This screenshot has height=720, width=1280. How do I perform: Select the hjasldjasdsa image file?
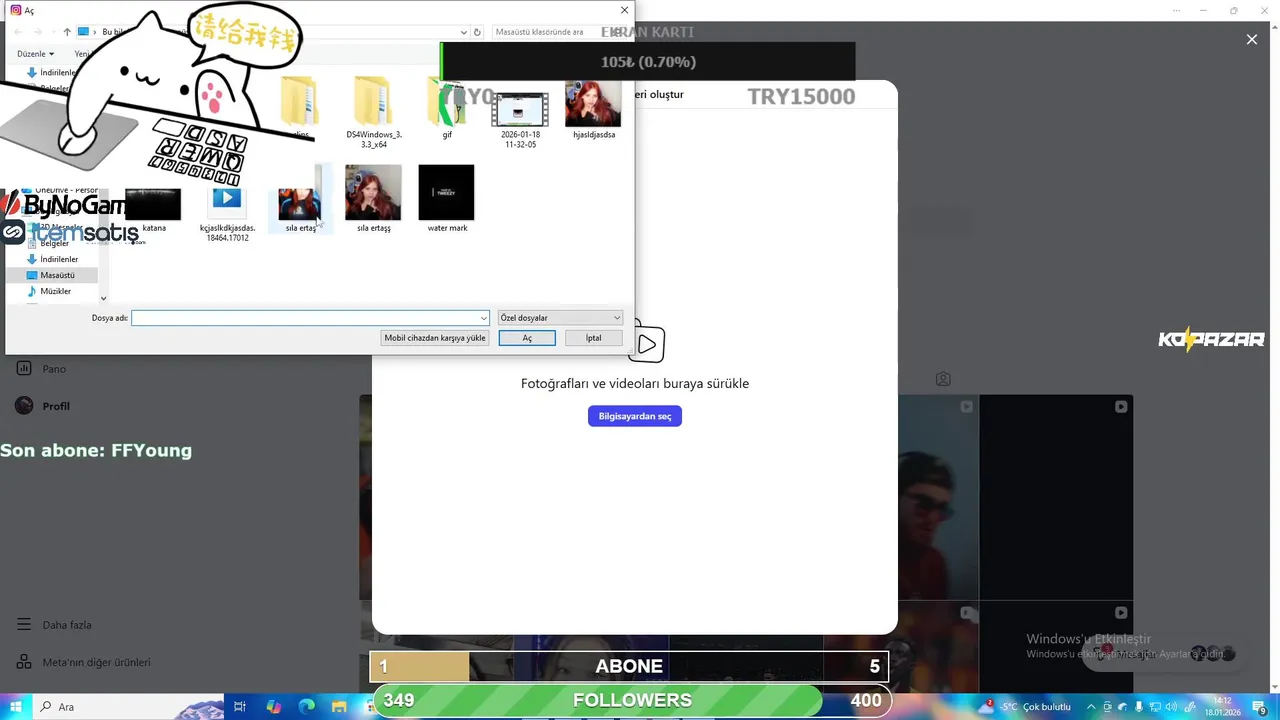(594, 110)
